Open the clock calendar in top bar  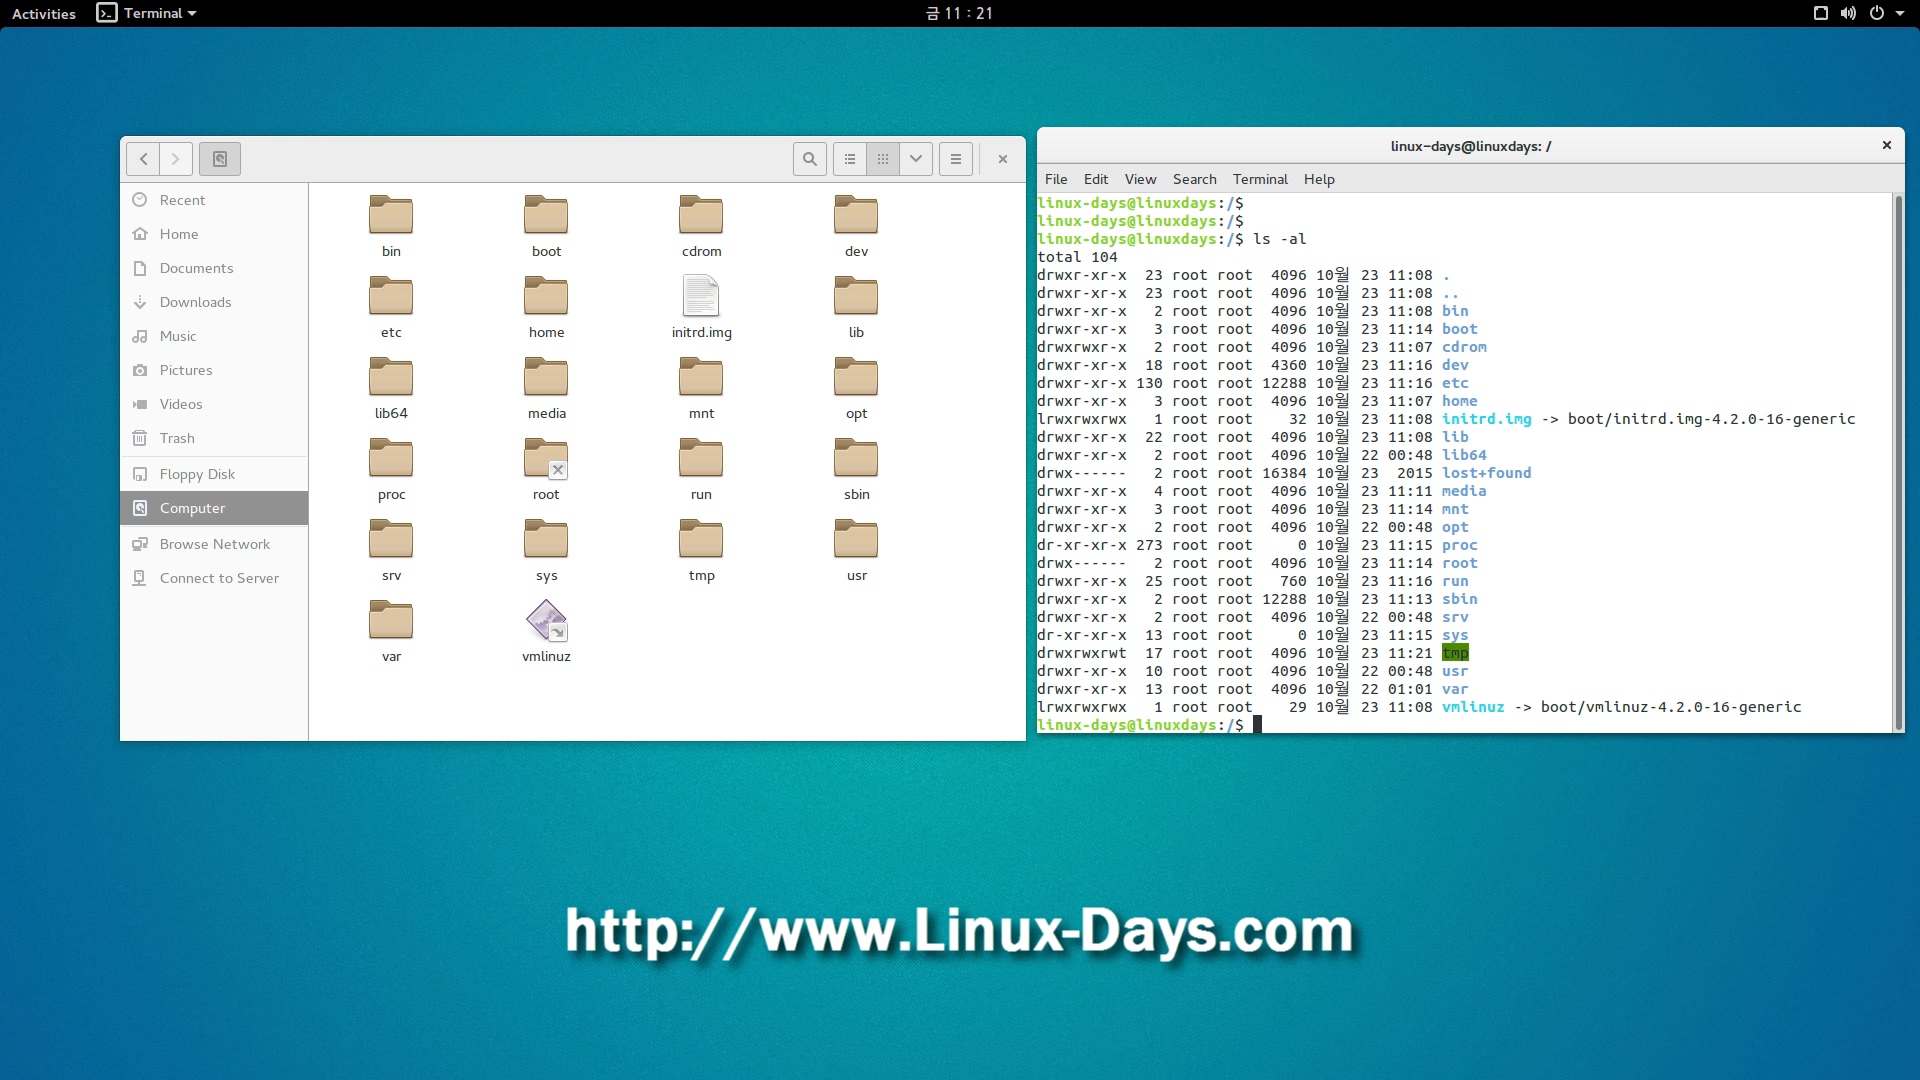click(960, 13)
